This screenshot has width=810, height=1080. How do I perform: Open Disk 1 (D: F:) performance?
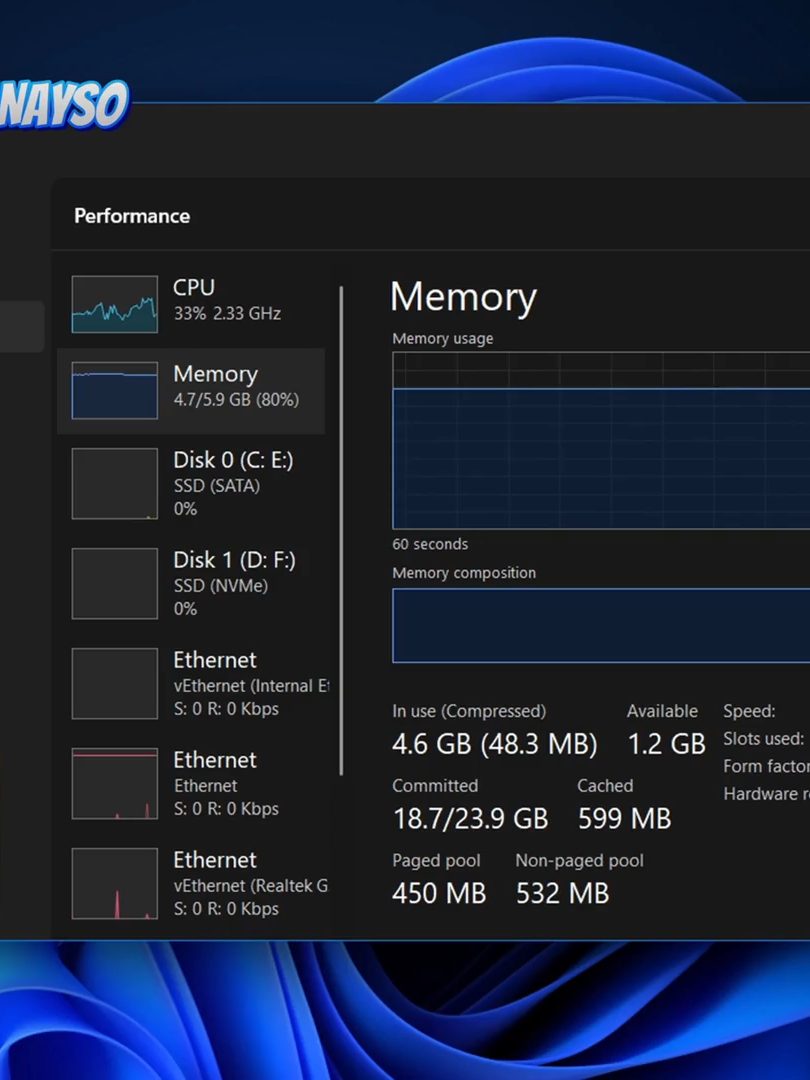coord(191,583)
